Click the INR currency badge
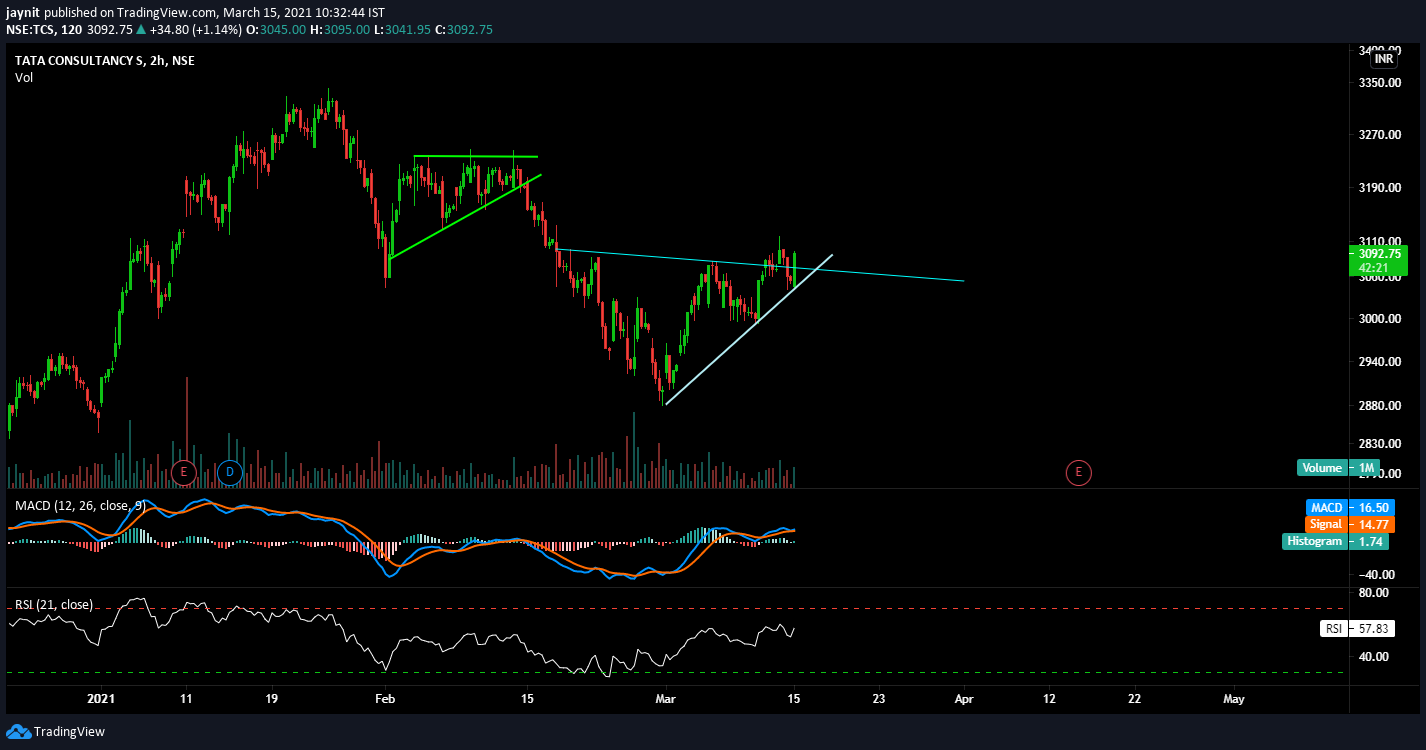1426x750 pixels. click(x=1384, y=59)
